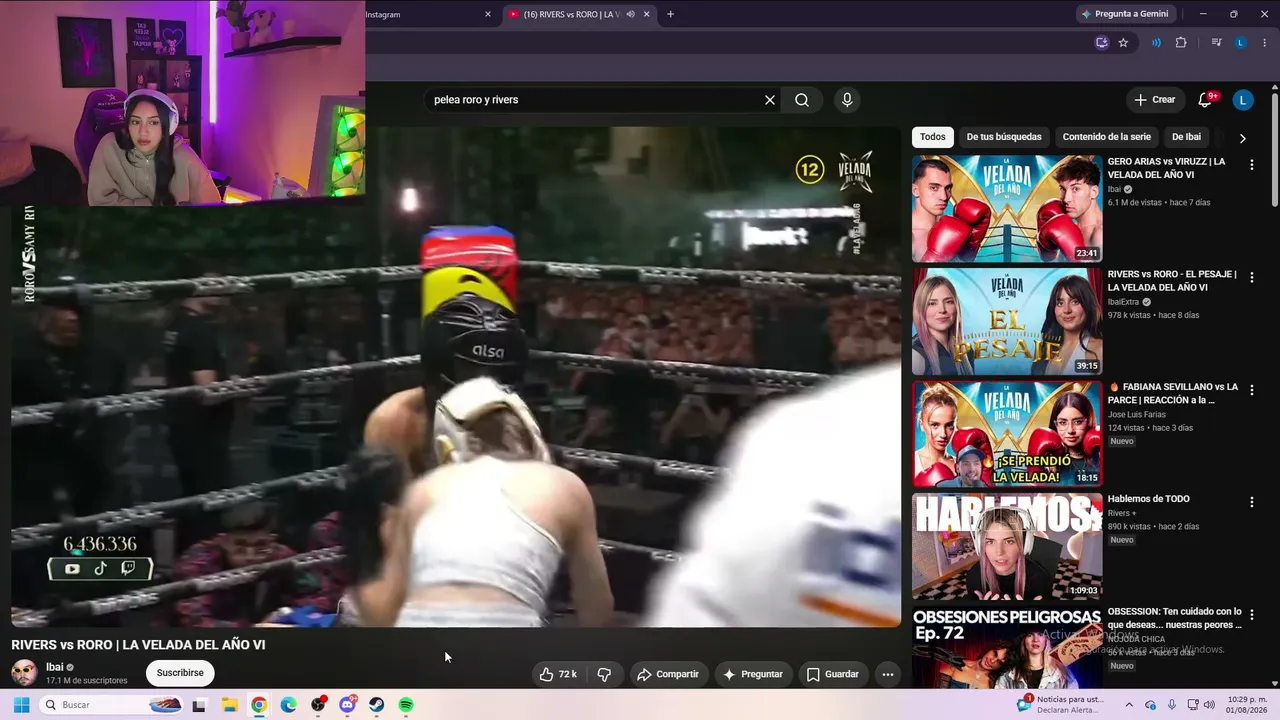Open the Se Prendió La Velada thumbnail
Viewport: 1280px width, 720px height.
[x=1007, y=434]
